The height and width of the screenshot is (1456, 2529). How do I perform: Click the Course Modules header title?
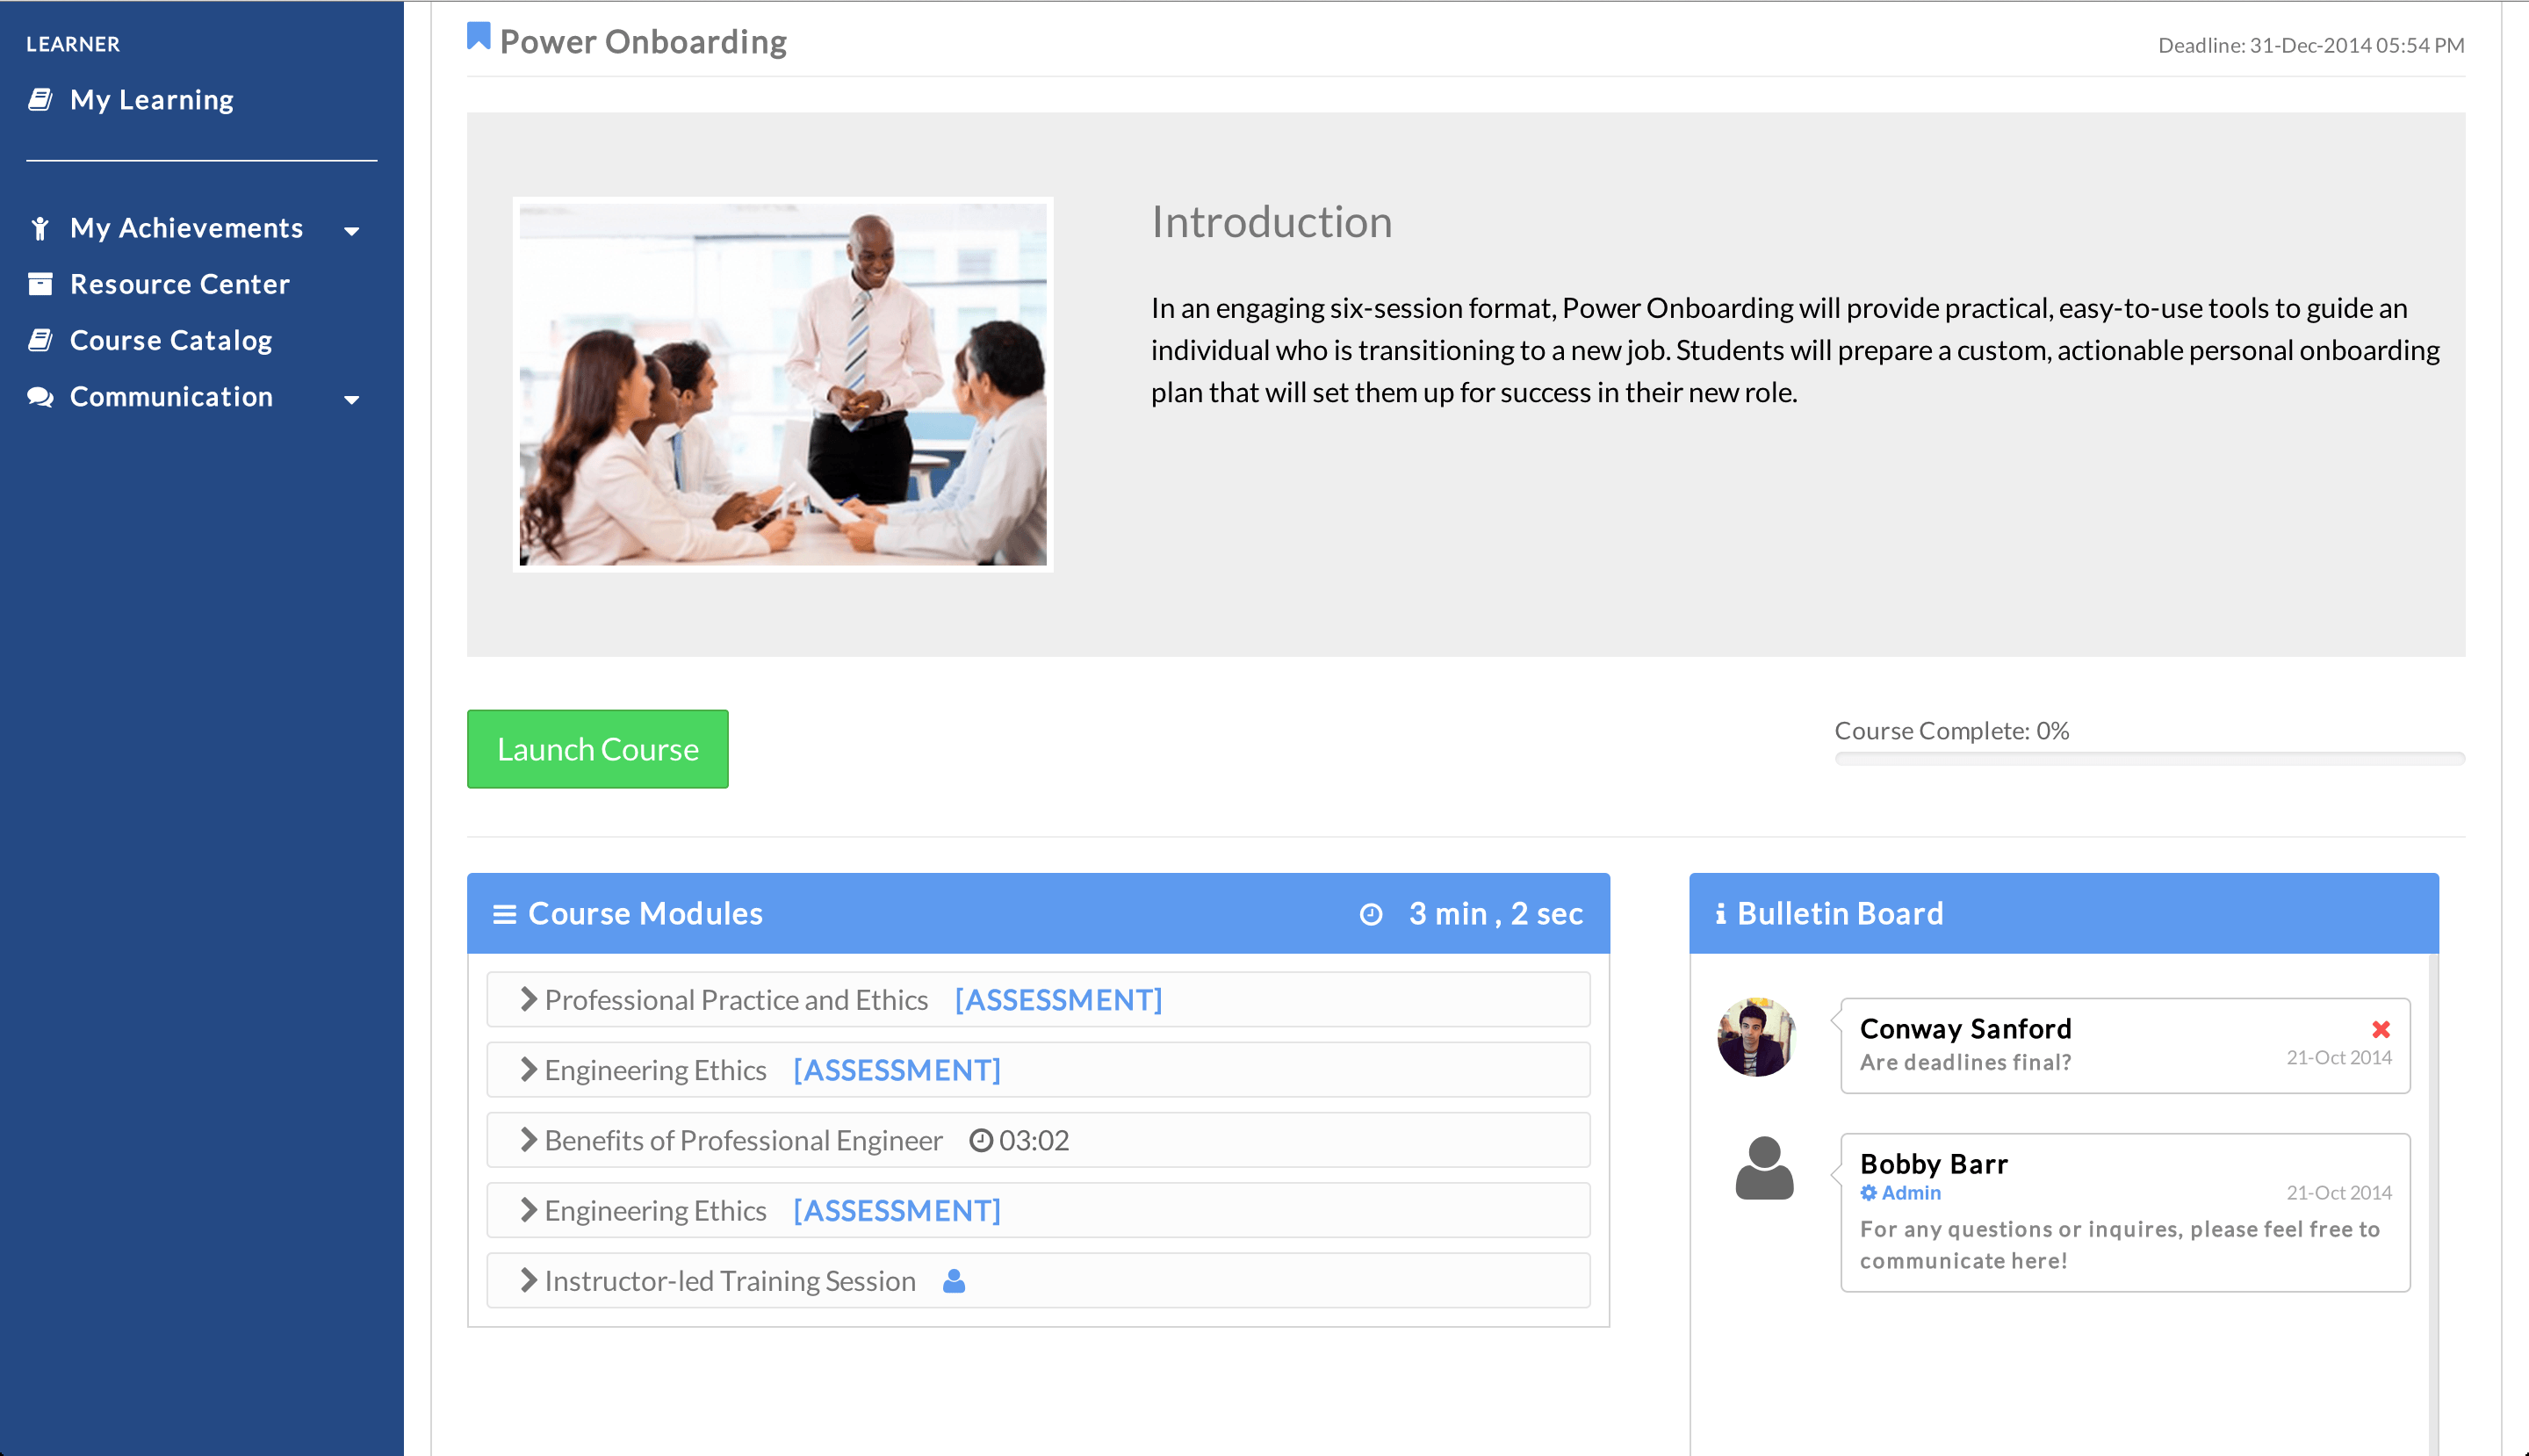pos(645,913)
